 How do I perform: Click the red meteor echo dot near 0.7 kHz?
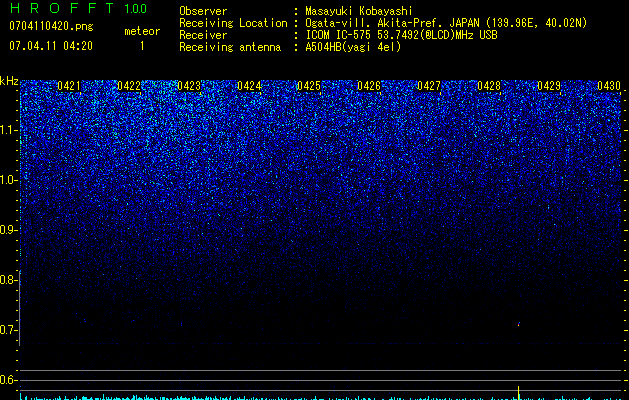pos(519,324)
